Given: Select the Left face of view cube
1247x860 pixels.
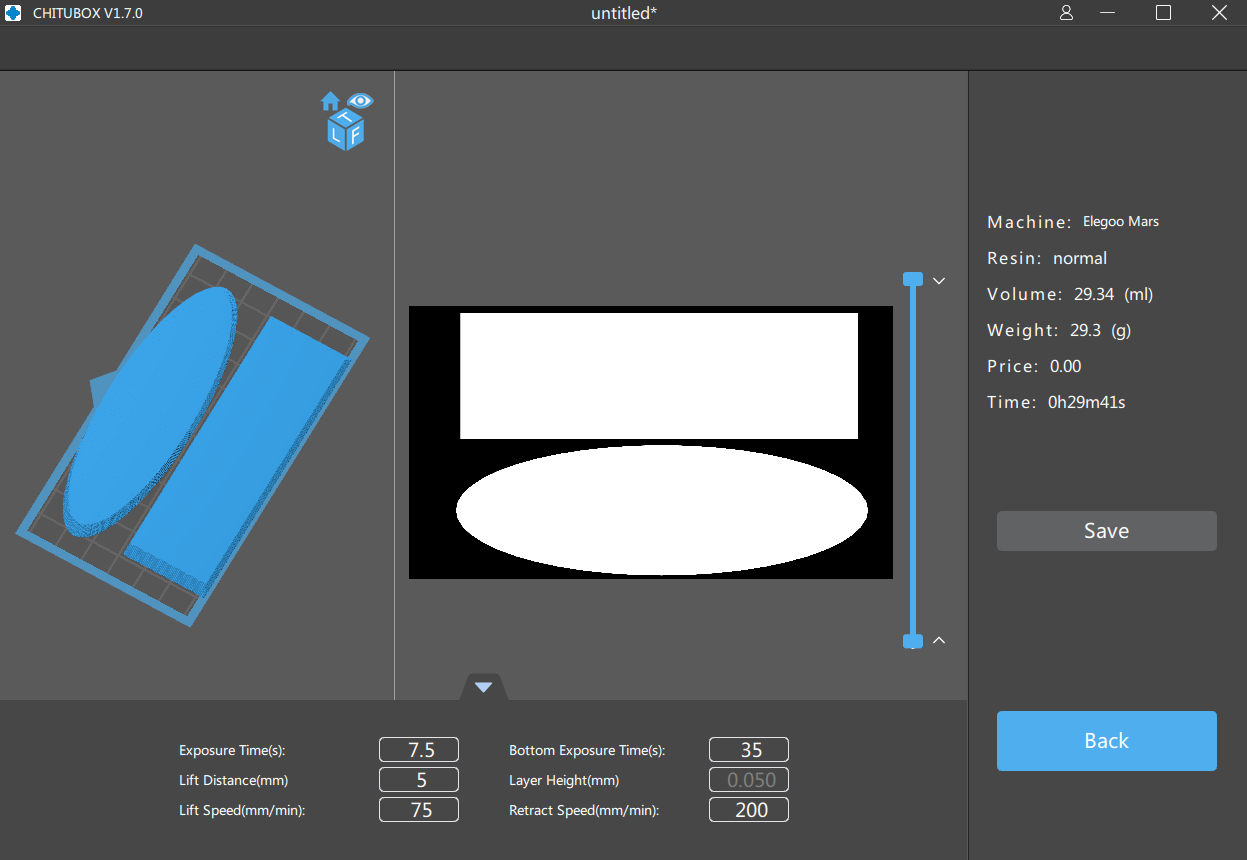Looking at the screenshot, I should (336, 137).
